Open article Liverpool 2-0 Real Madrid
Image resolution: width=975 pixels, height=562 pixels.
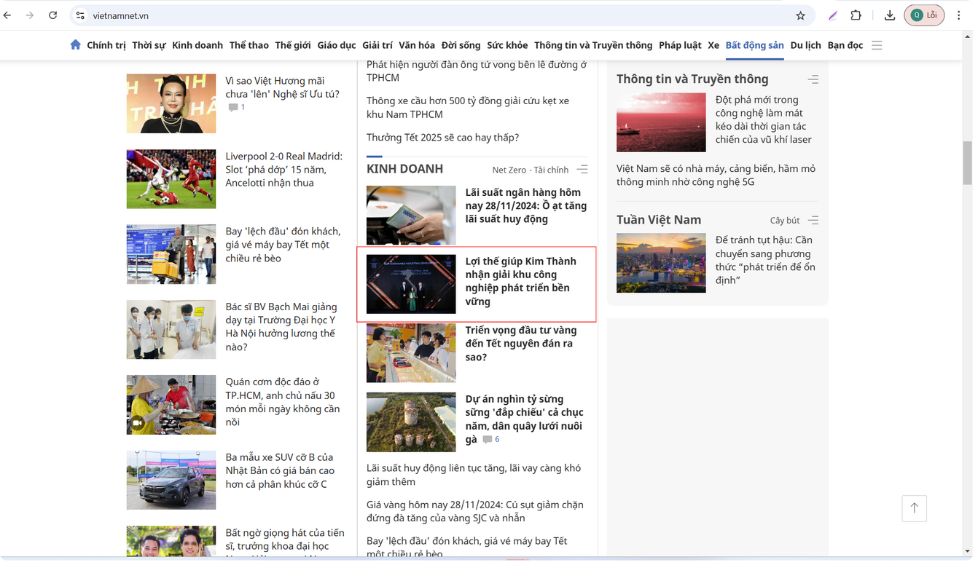pyautogui.click(x=284, y=170)
